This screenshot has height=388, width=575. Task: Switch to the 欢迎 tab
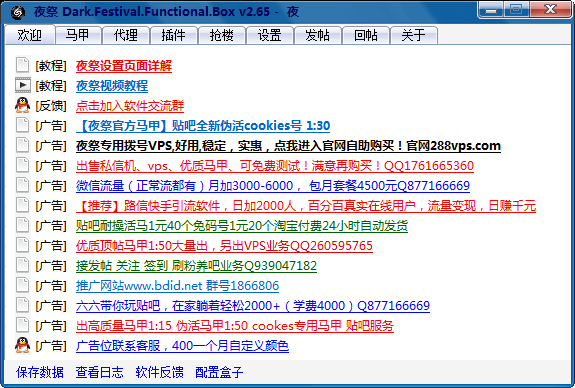(x=30, y=35)
